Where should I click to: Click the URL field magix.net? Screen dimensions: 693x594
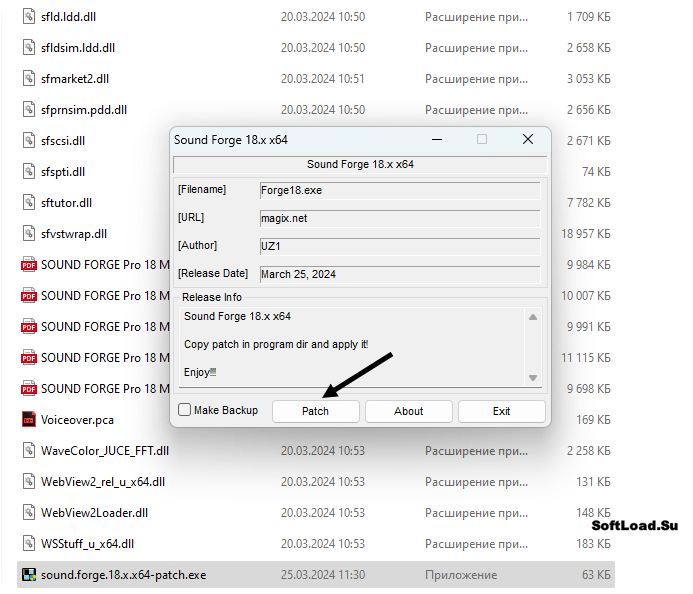(x=400, y=218)
